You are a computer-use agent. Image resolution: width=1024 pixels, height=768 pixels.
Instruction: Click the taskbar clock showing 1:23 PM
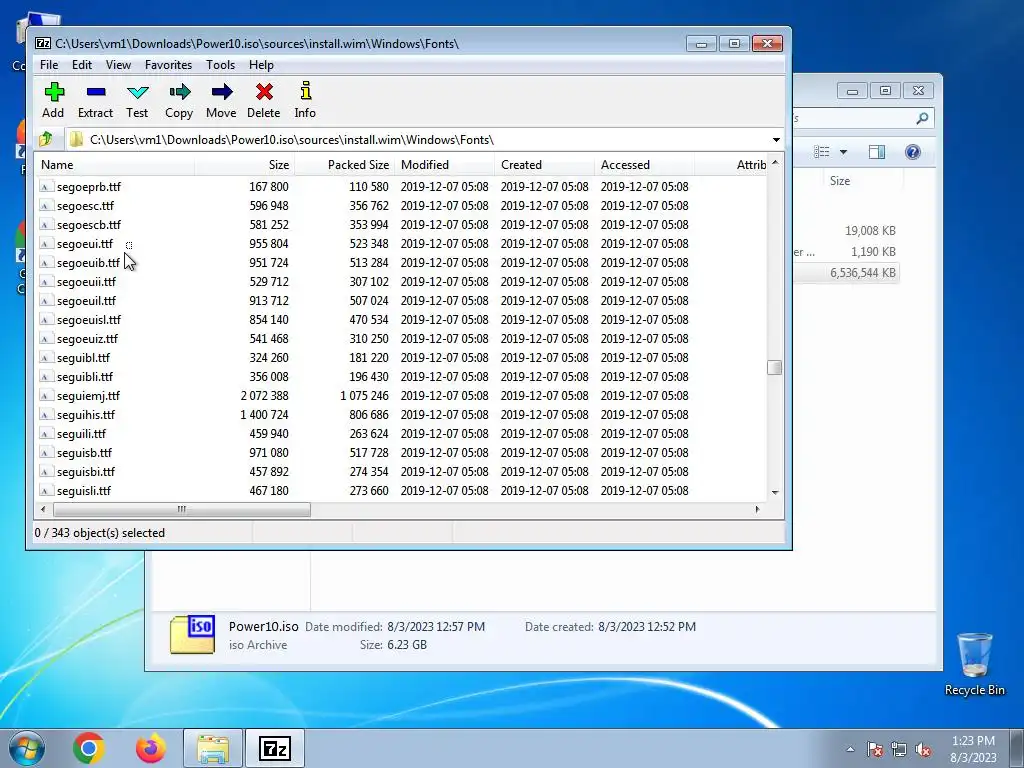pos(973,741)
